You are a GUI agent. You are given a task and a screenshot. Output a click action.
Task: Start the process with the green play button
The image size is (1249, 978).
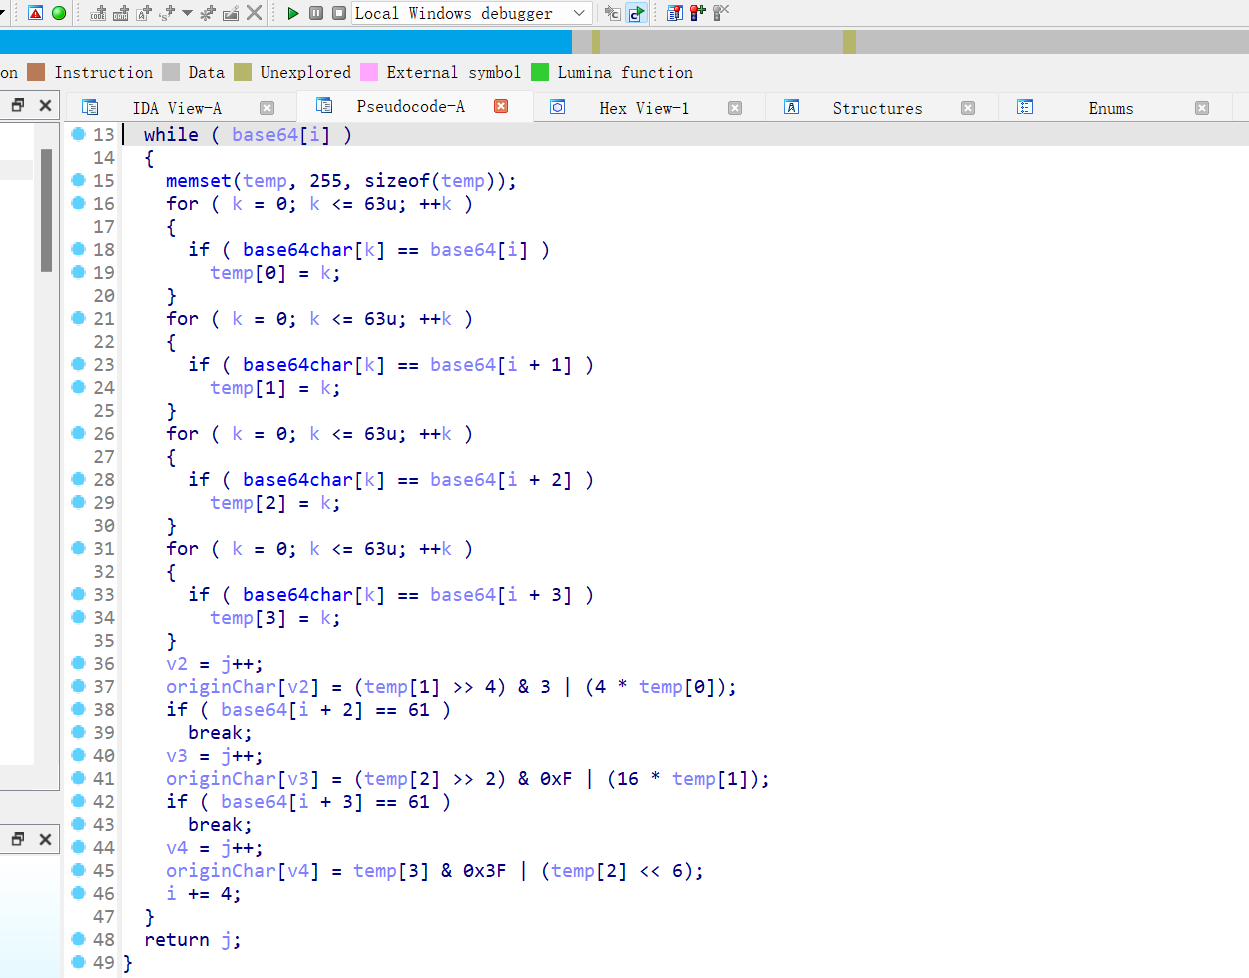tap(293, 13)
